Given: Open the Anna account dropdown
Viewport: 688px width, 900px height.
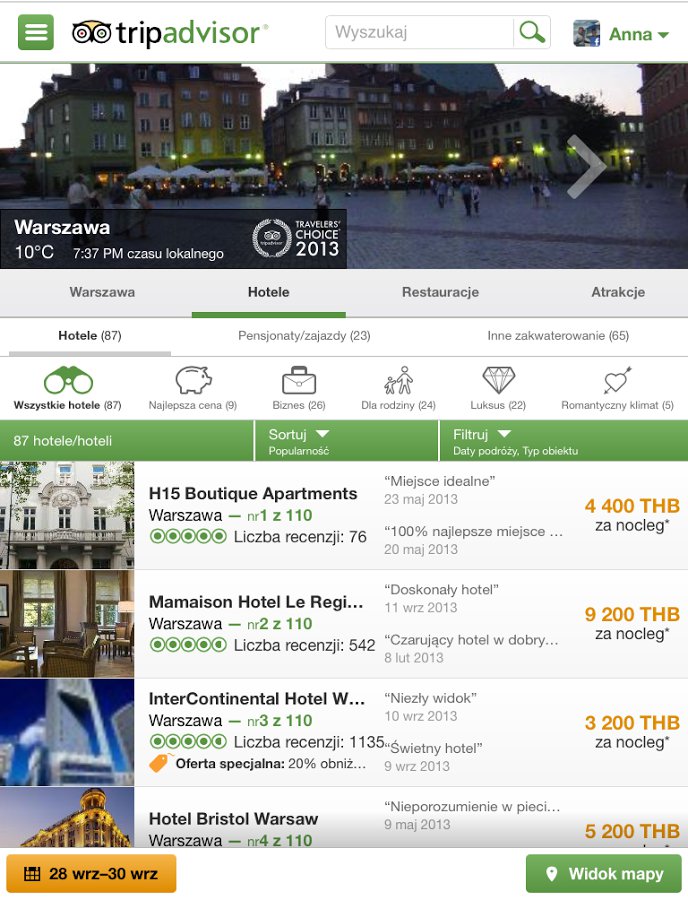Looking at the screenshot, I should 621,34.
